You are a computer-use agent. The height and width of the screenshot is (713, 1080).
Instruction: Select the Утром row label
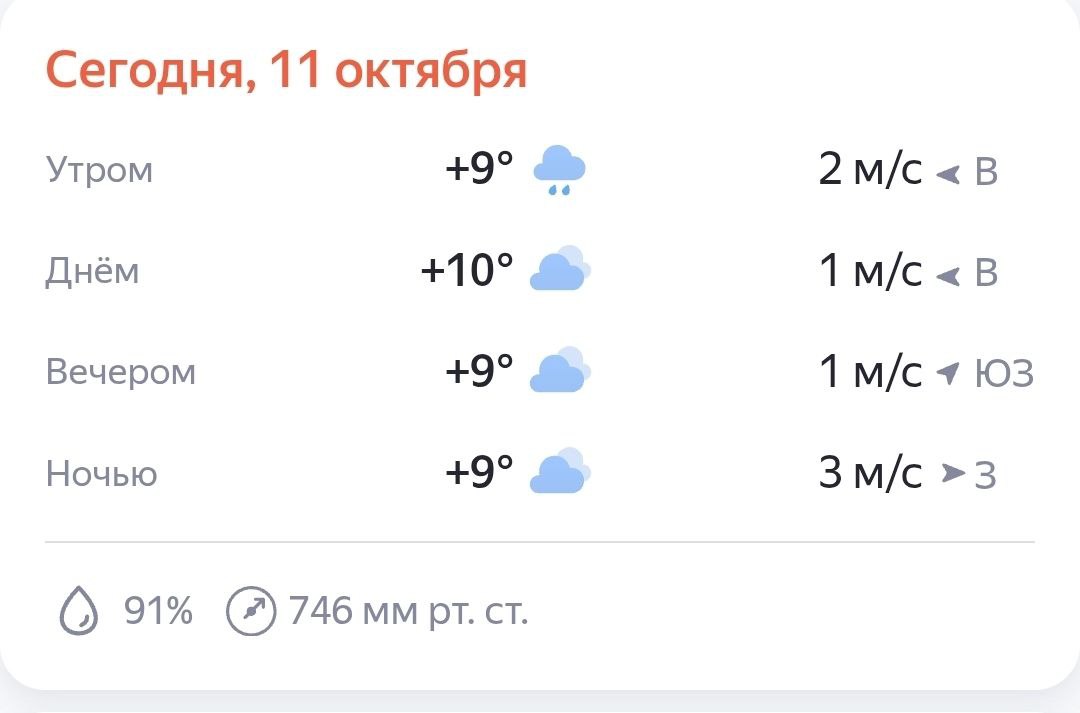(x=100, y=170)
